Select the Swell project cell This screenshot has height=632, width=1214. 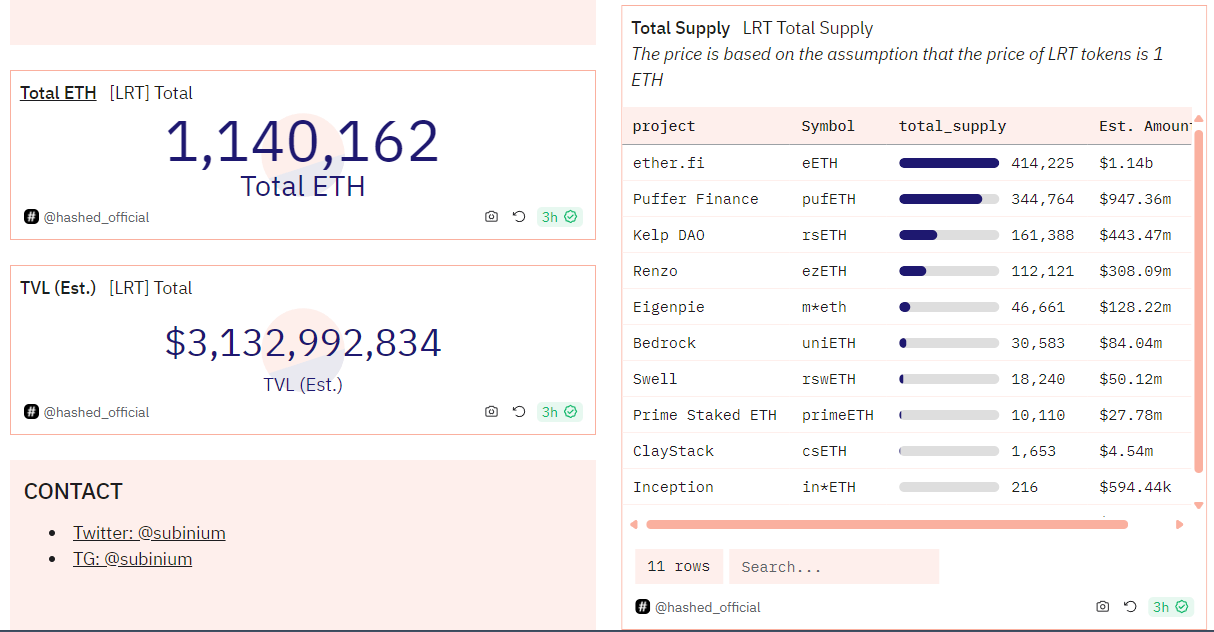(655, 379)
